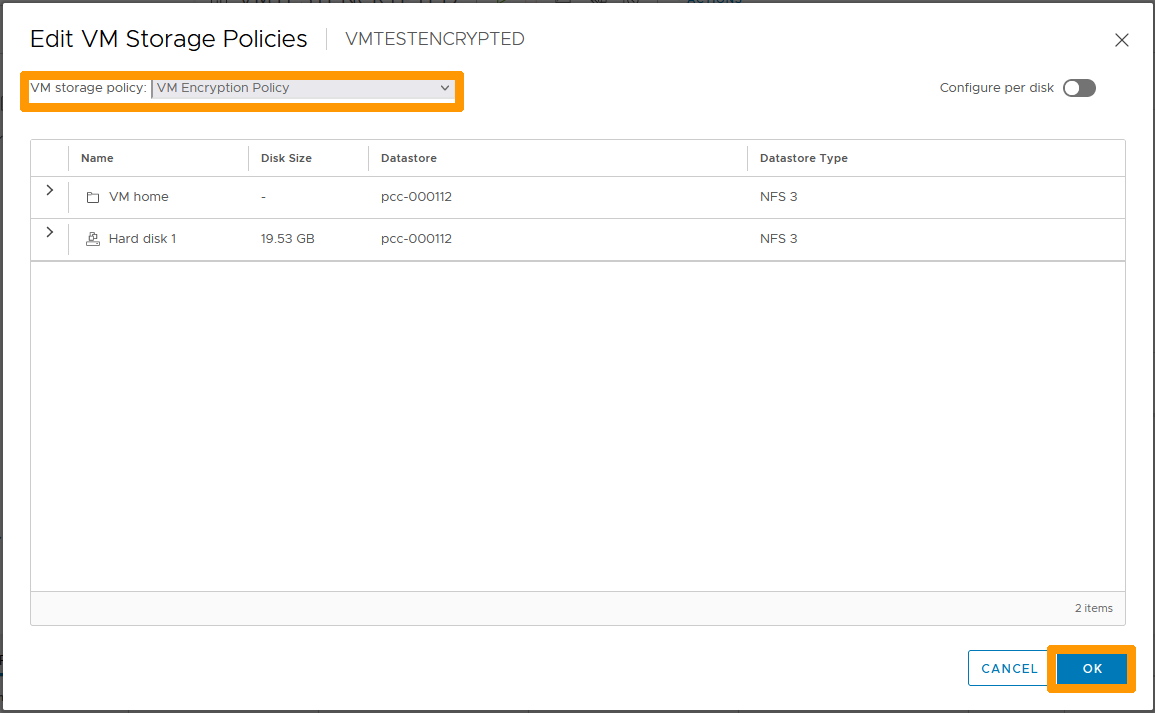
Task: Click the 2 items count label
Action: coord(1094,608)
